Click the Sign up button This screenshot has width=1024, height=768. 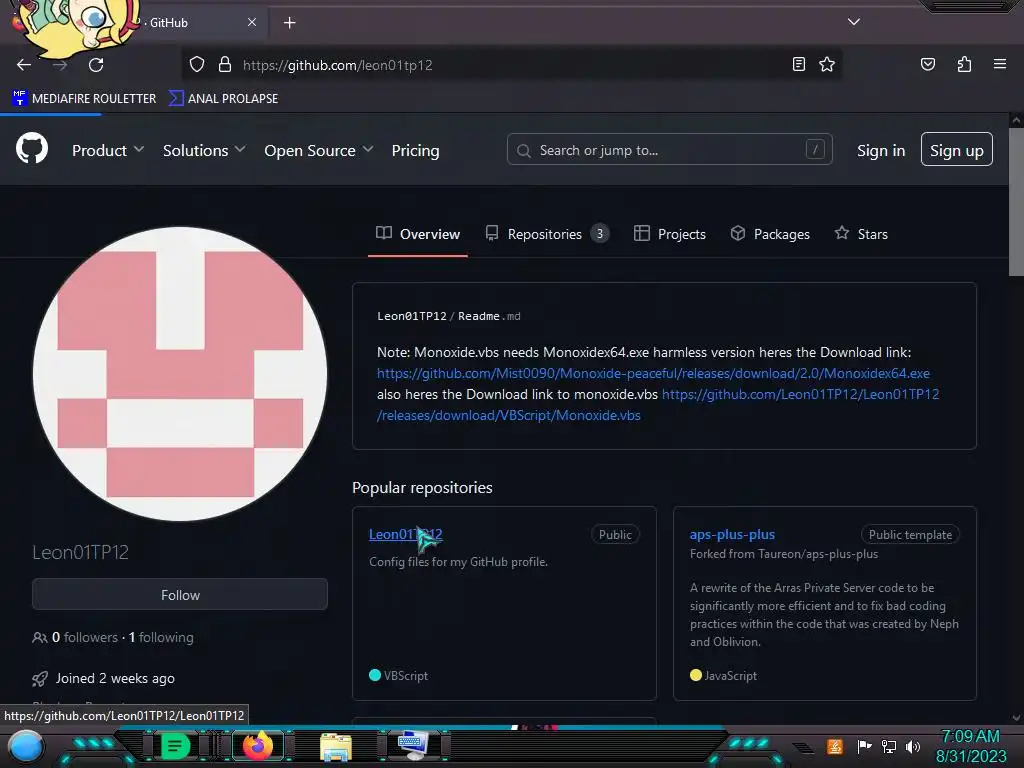pos(957,150)
